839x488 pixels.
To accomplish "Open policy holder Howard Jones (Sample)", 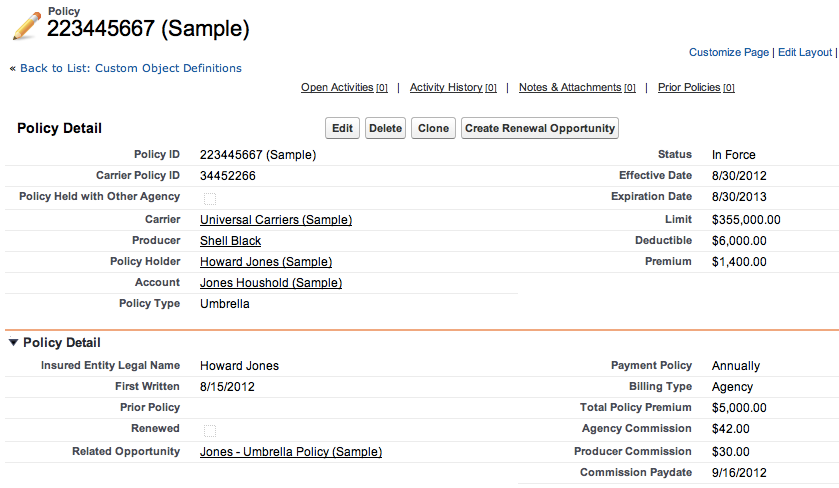I will tap(266, 262).
